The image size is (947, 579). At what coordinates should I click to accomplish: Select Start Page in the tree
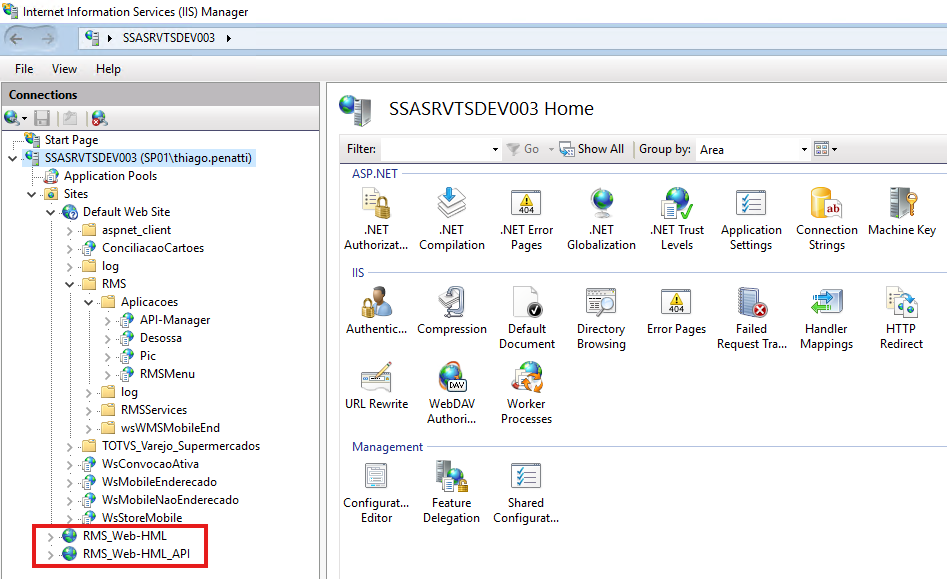71,139
